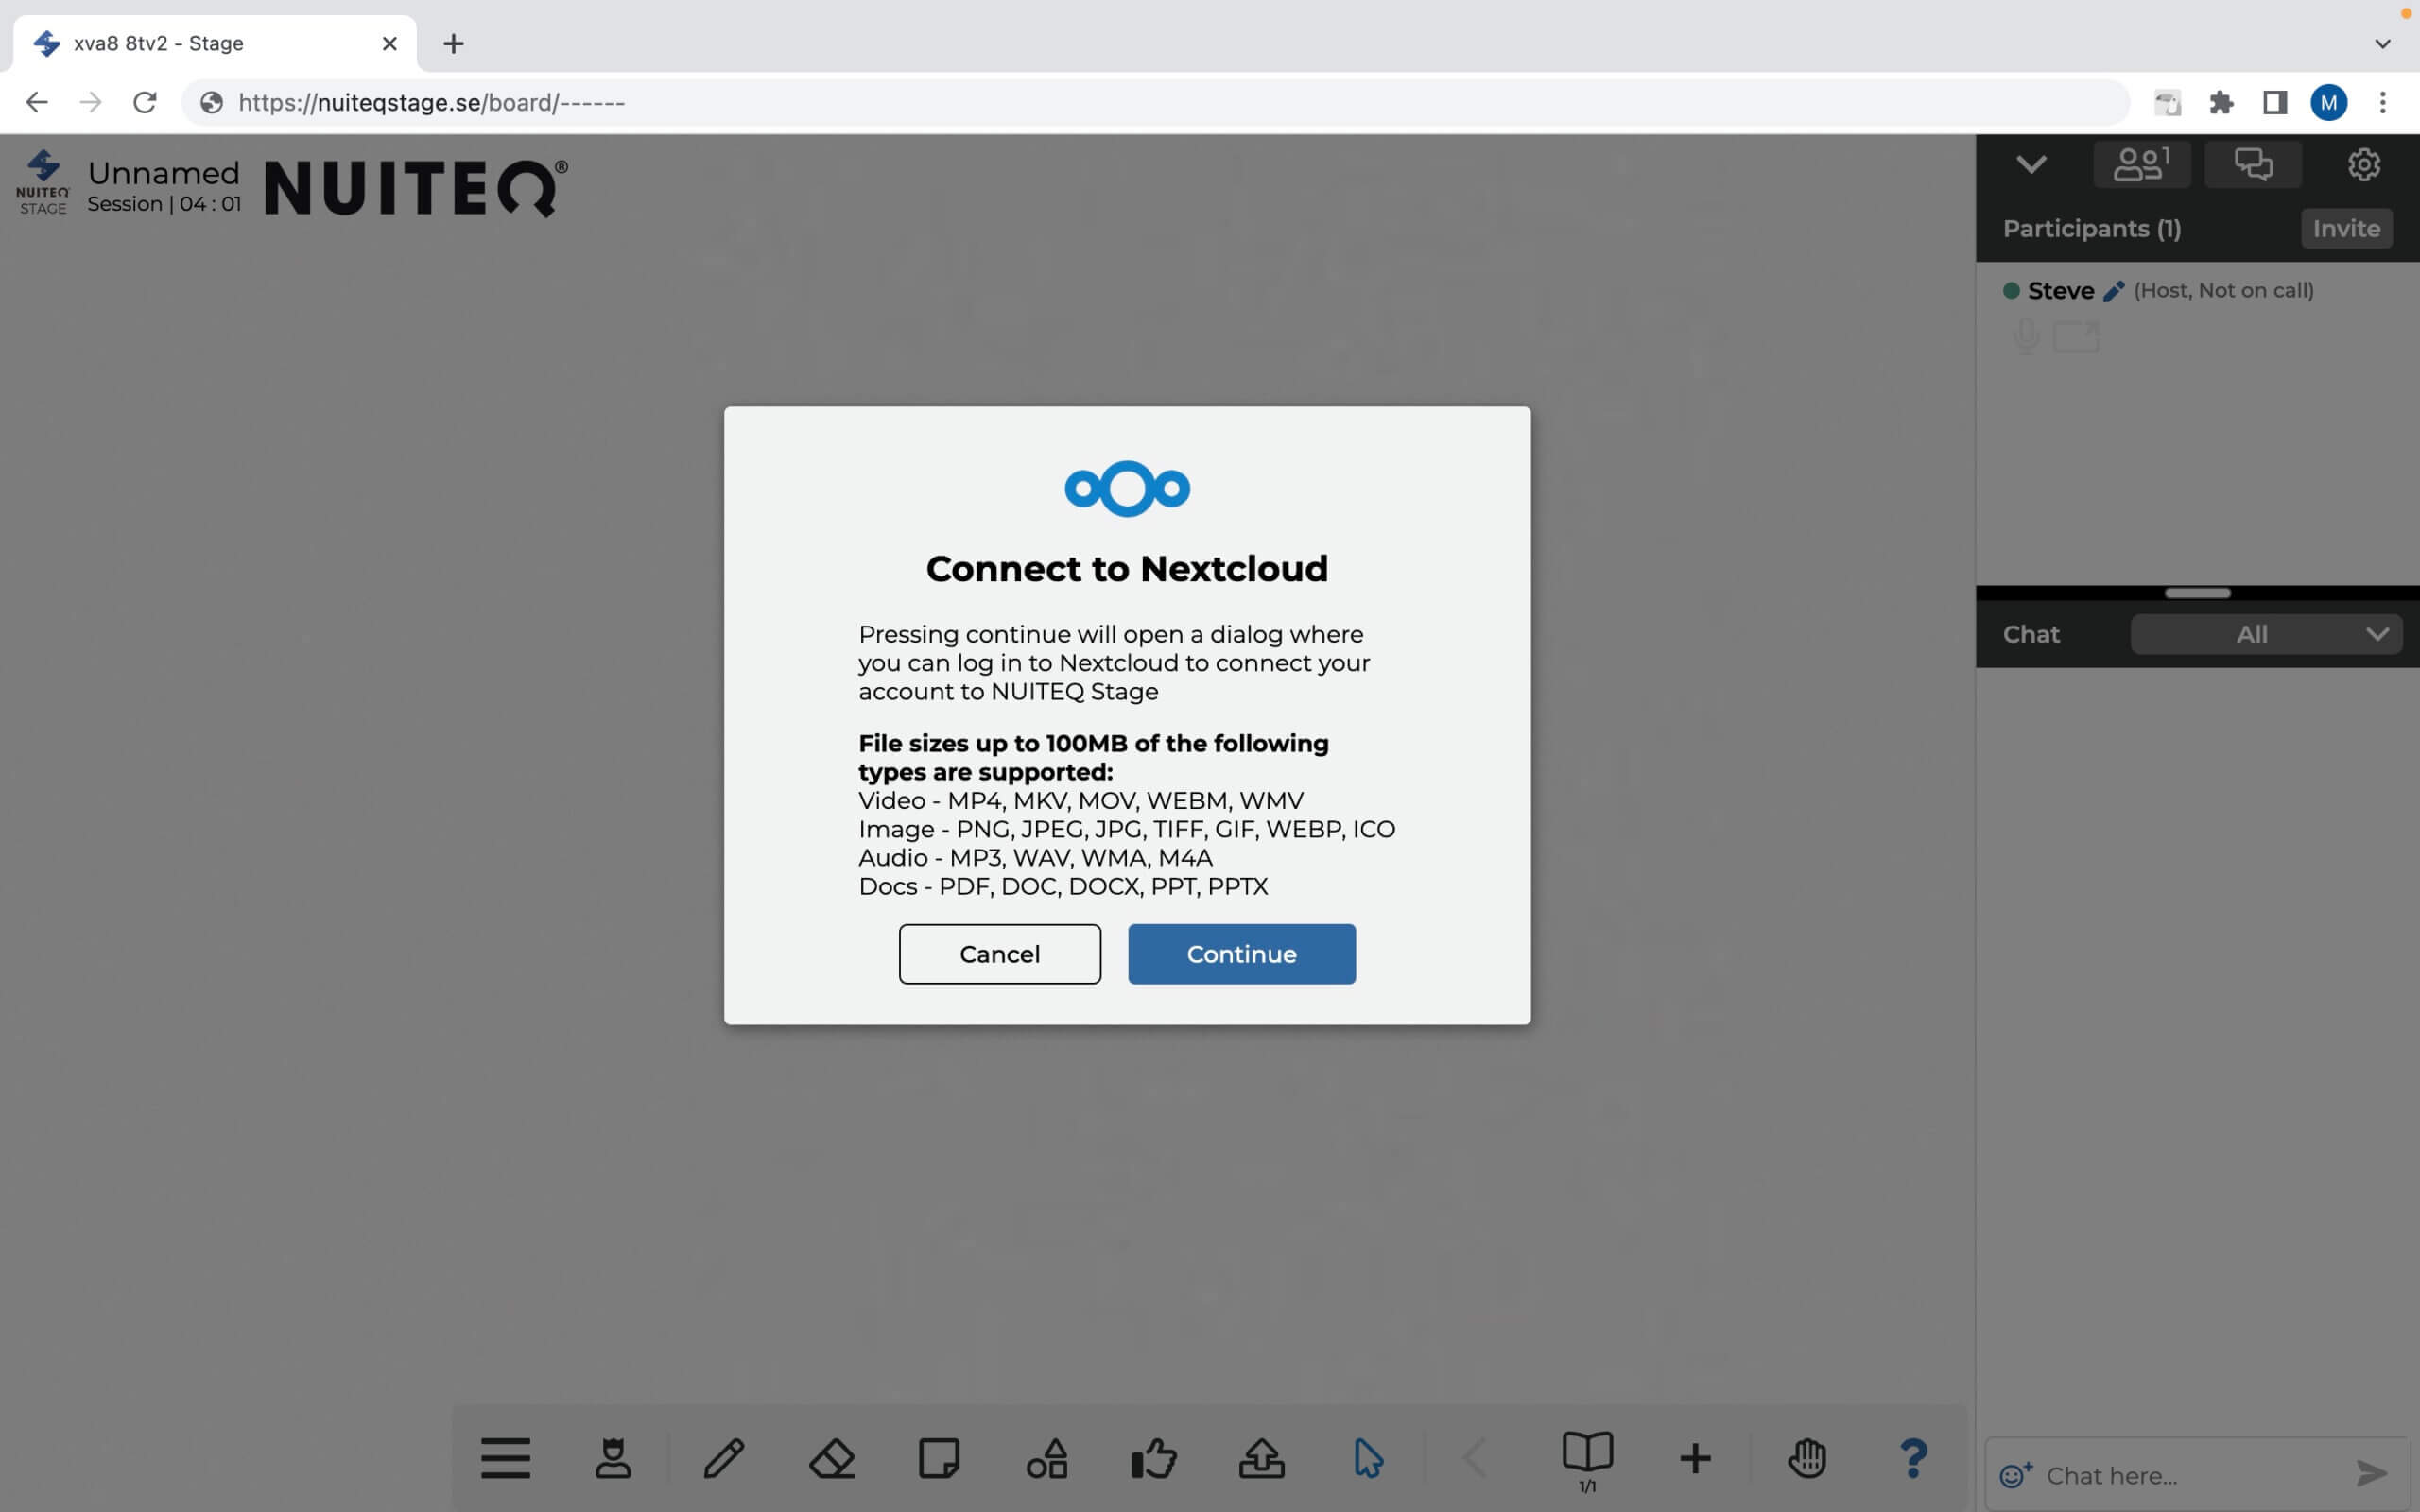2420x1512 pixels.
Task: Toggle the browser side panel icon
Action: pyautogui.click(x=2275, y=102)
